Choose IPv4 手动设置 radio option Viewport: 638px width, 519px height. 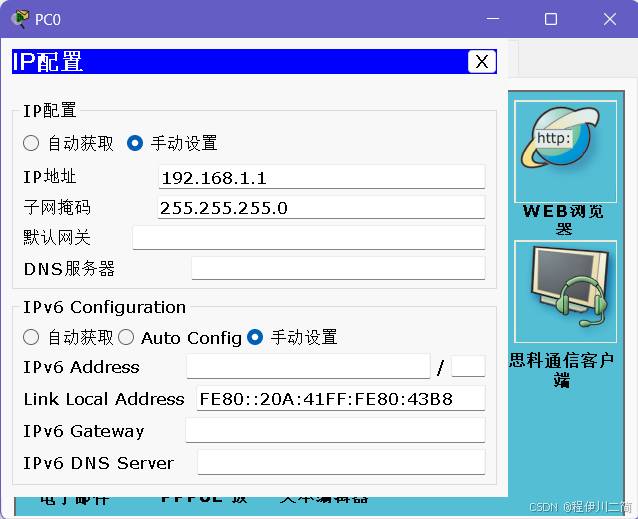(x=135, y=143)
